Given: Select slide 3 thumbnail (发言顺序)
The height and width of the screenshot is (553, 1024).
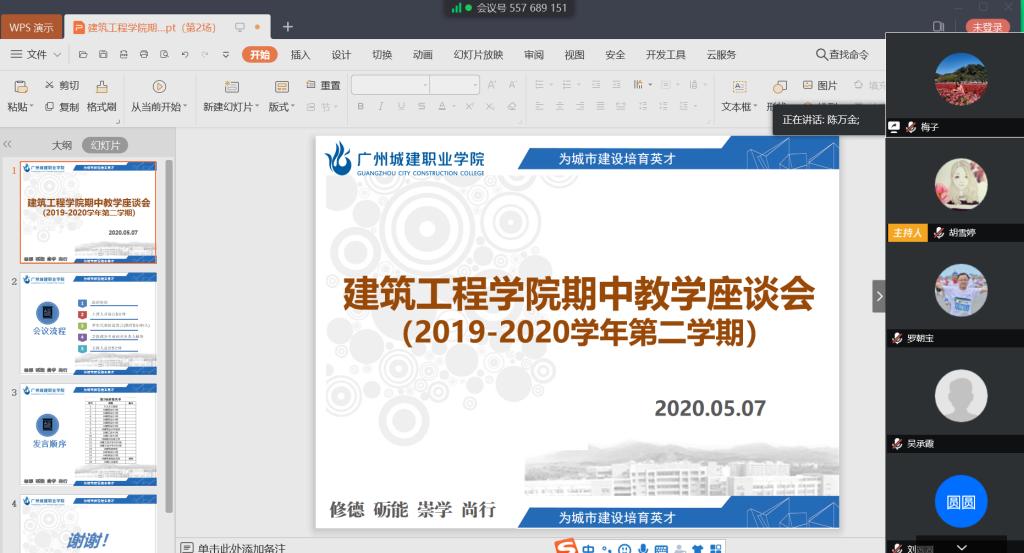Looking at the screenshot, I should [x=89, y=436].
